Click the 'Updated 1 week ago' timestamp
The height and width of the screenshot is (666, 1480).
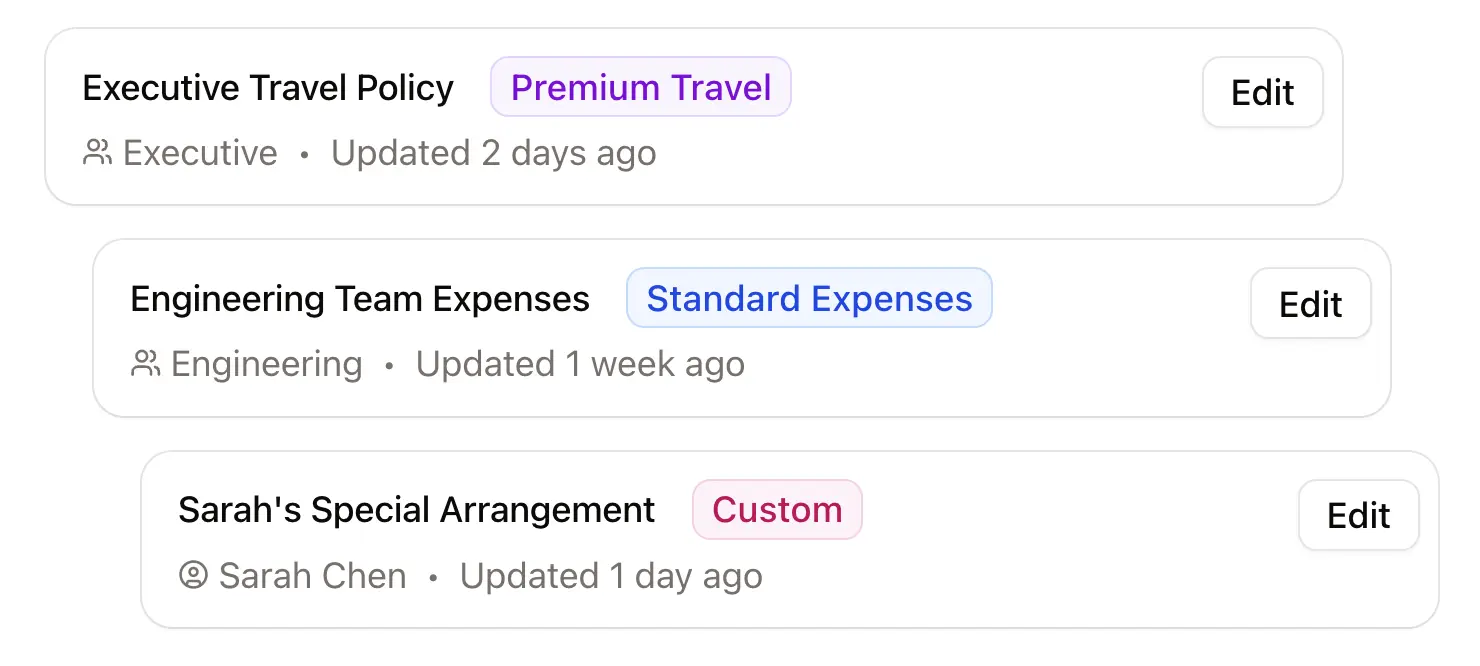(x=580, y=364)
